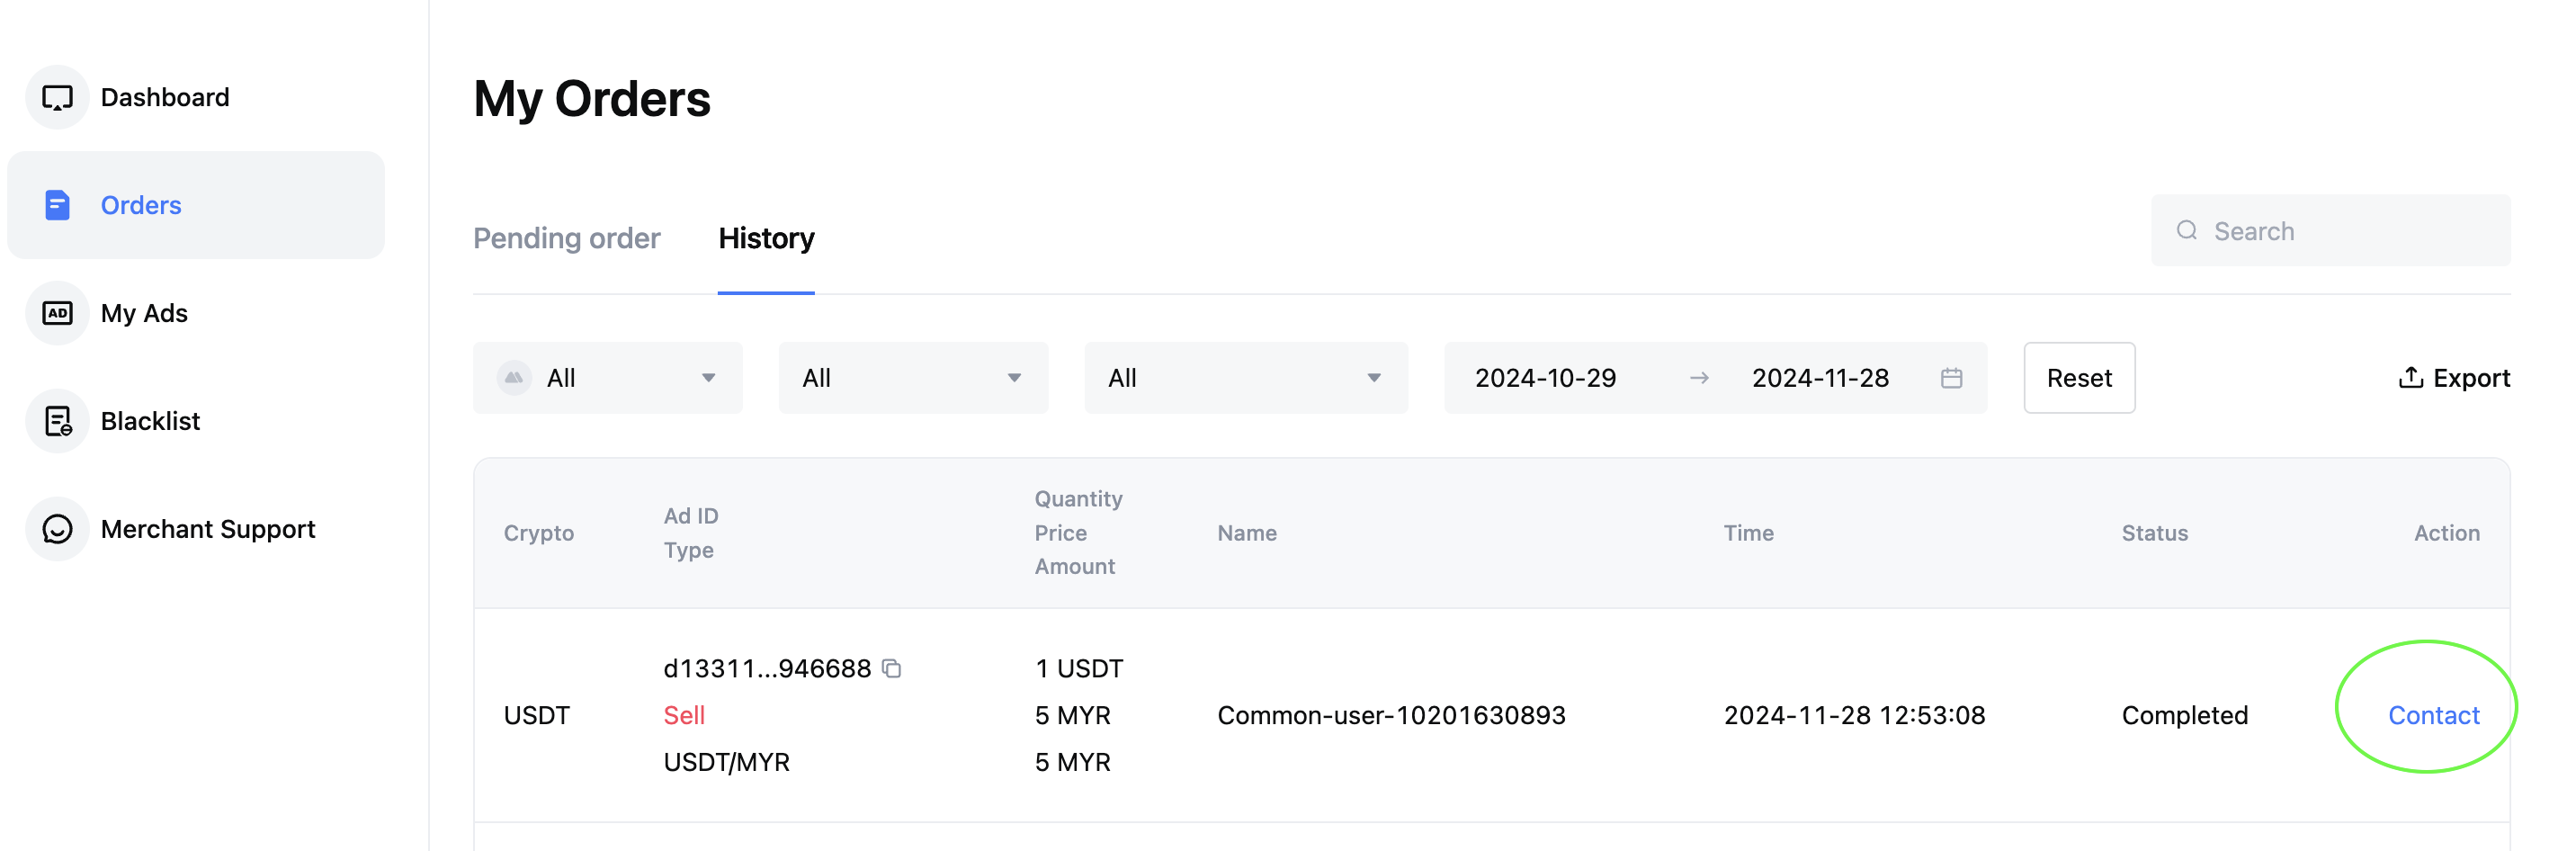Set end date 2024-11-28
2576x851 pixels.
1820,379
